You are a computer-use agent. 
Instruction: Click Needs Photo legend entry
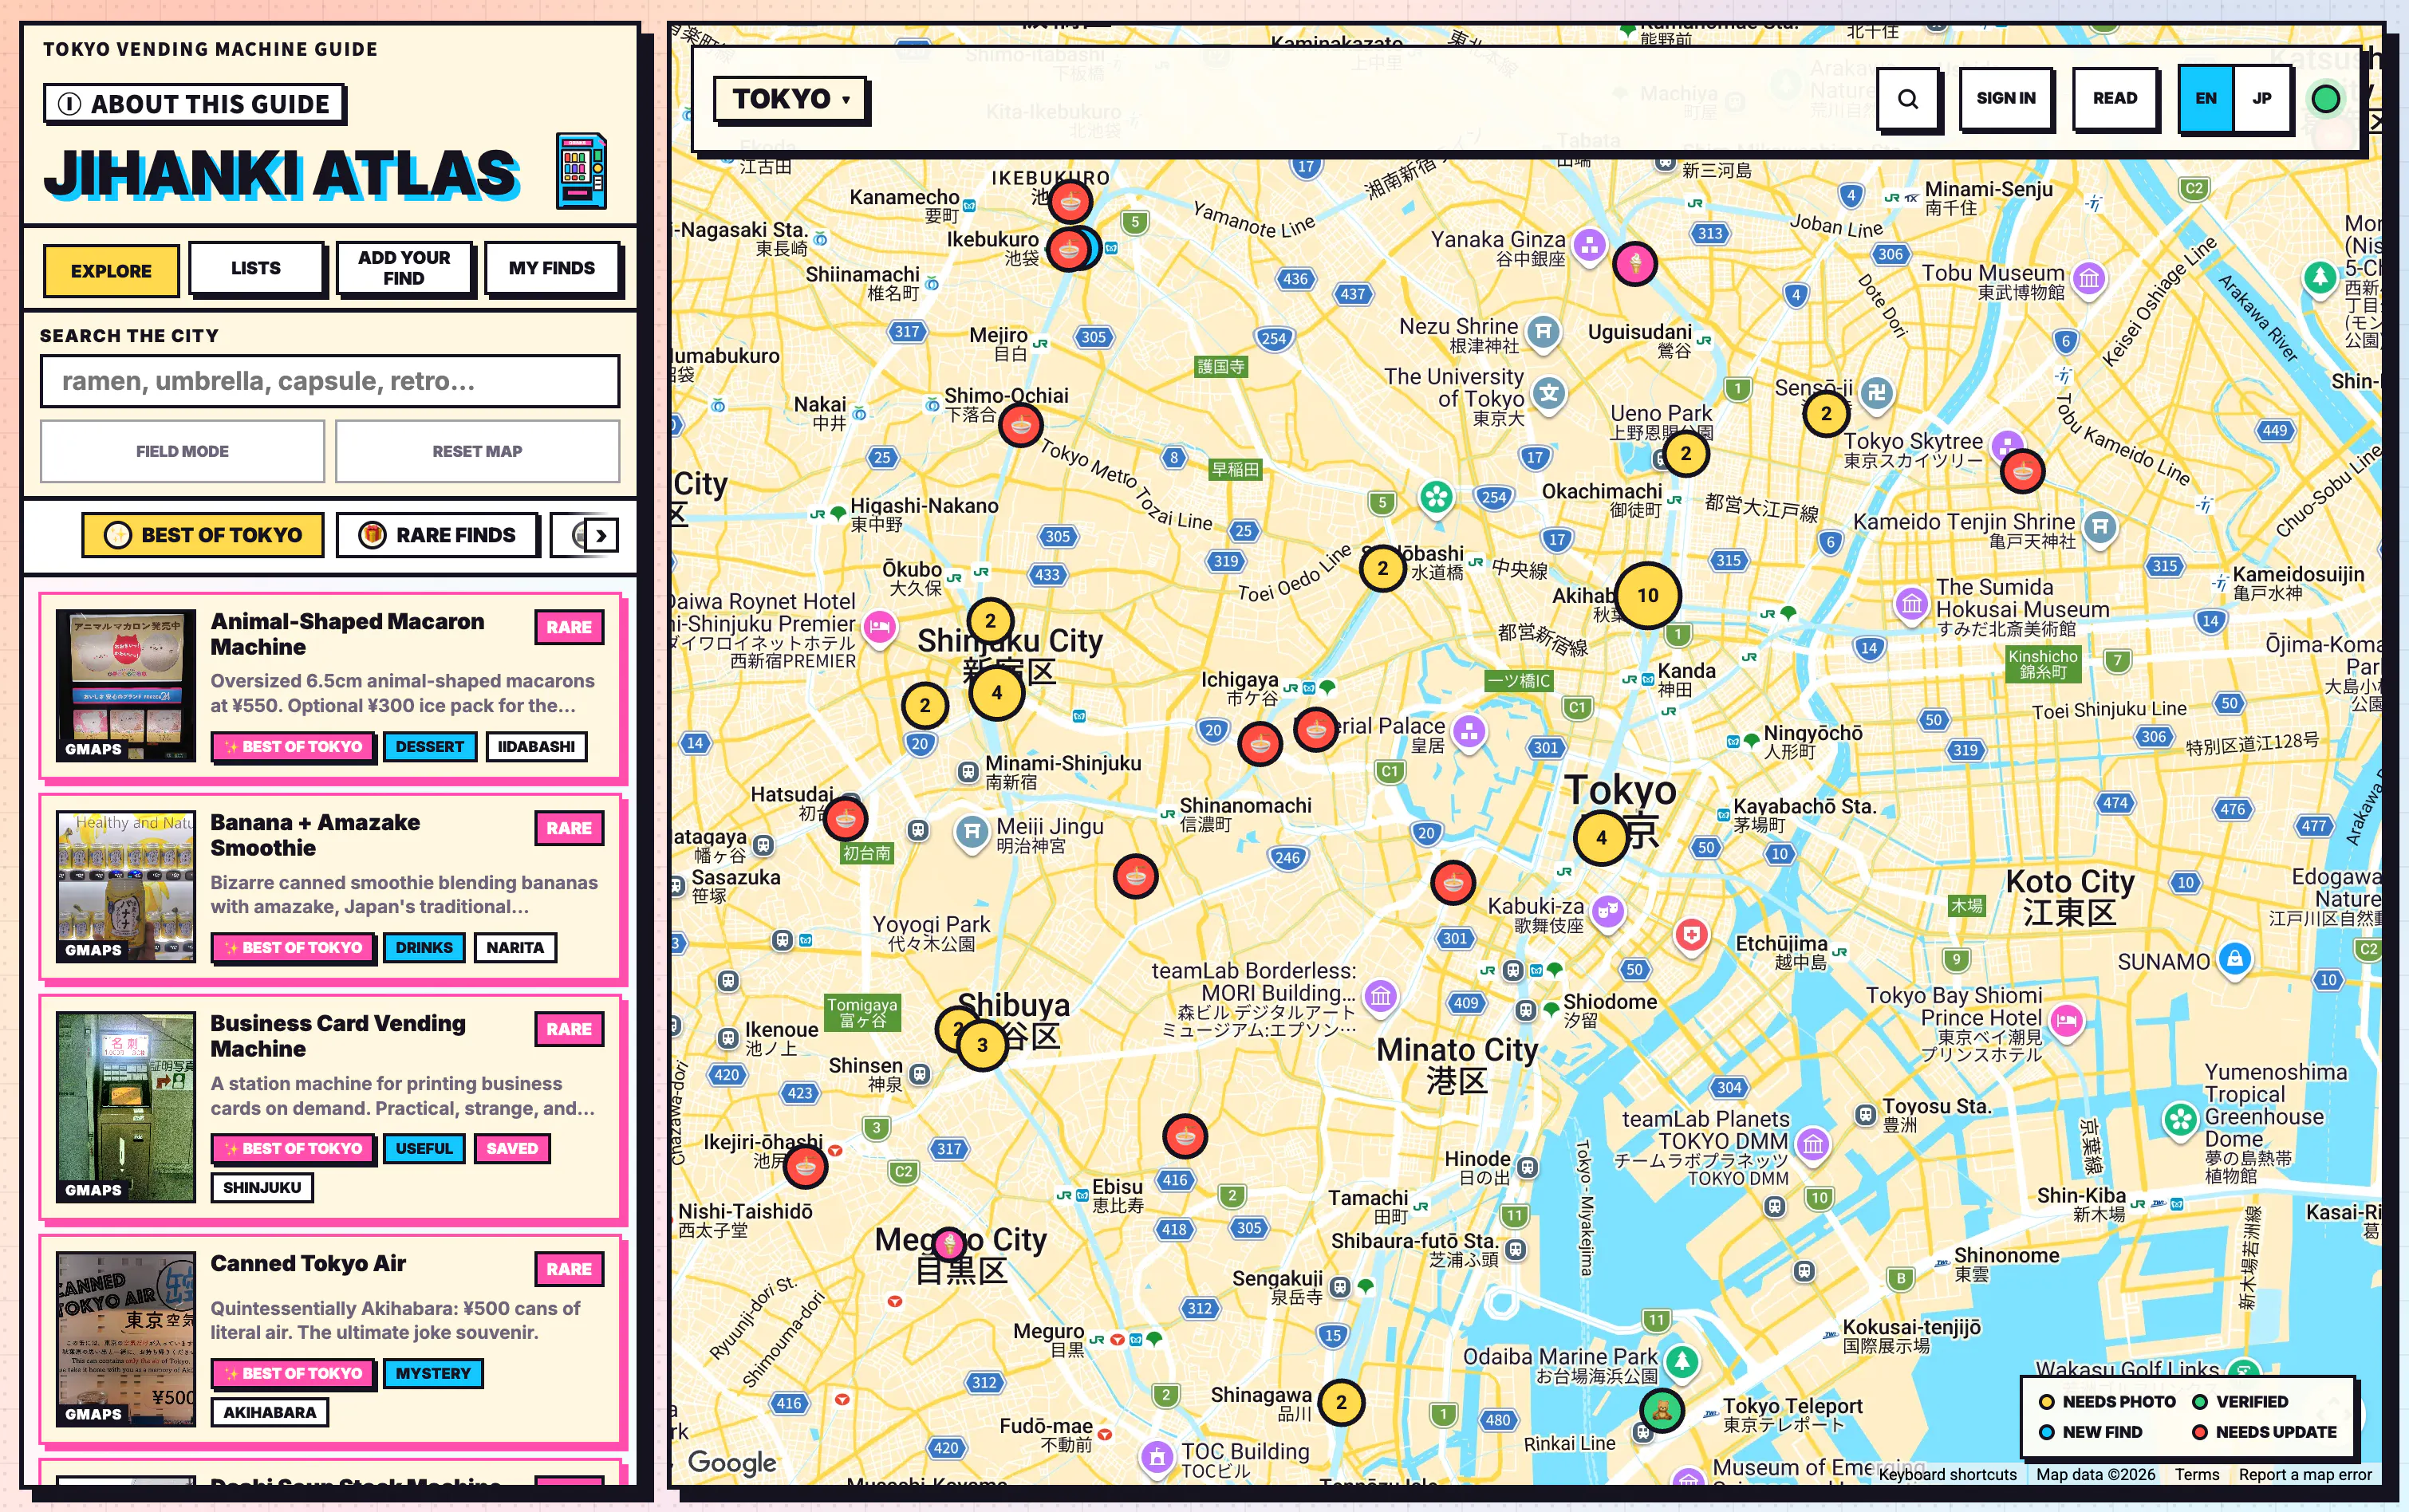2108,1402
